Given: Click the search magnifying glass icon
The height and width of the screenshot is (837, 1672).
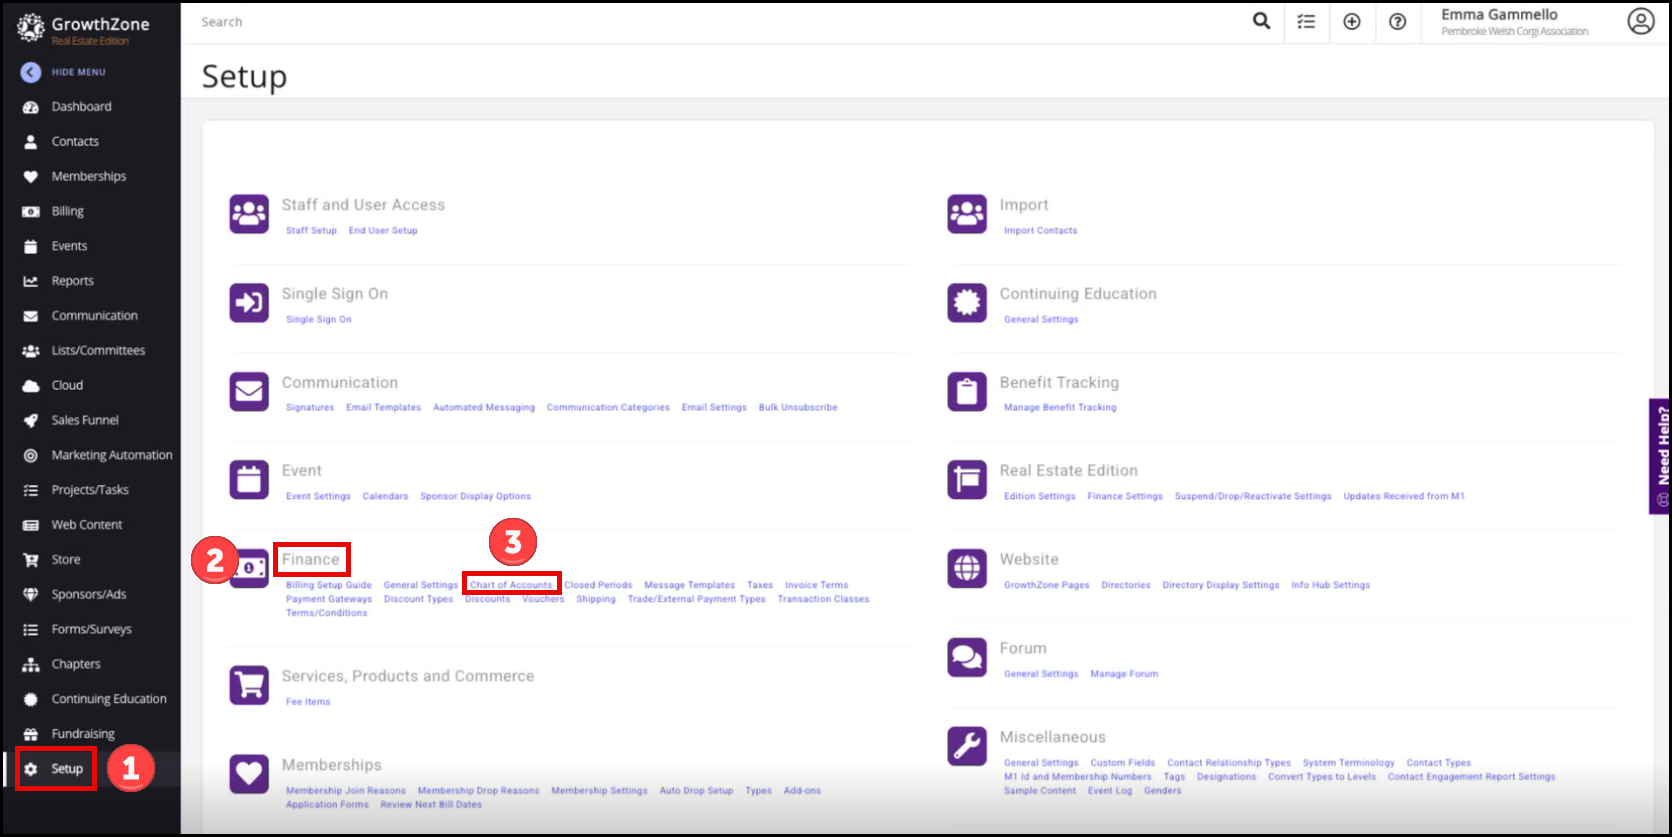Looking at the screenshot, I should 1261,21.
